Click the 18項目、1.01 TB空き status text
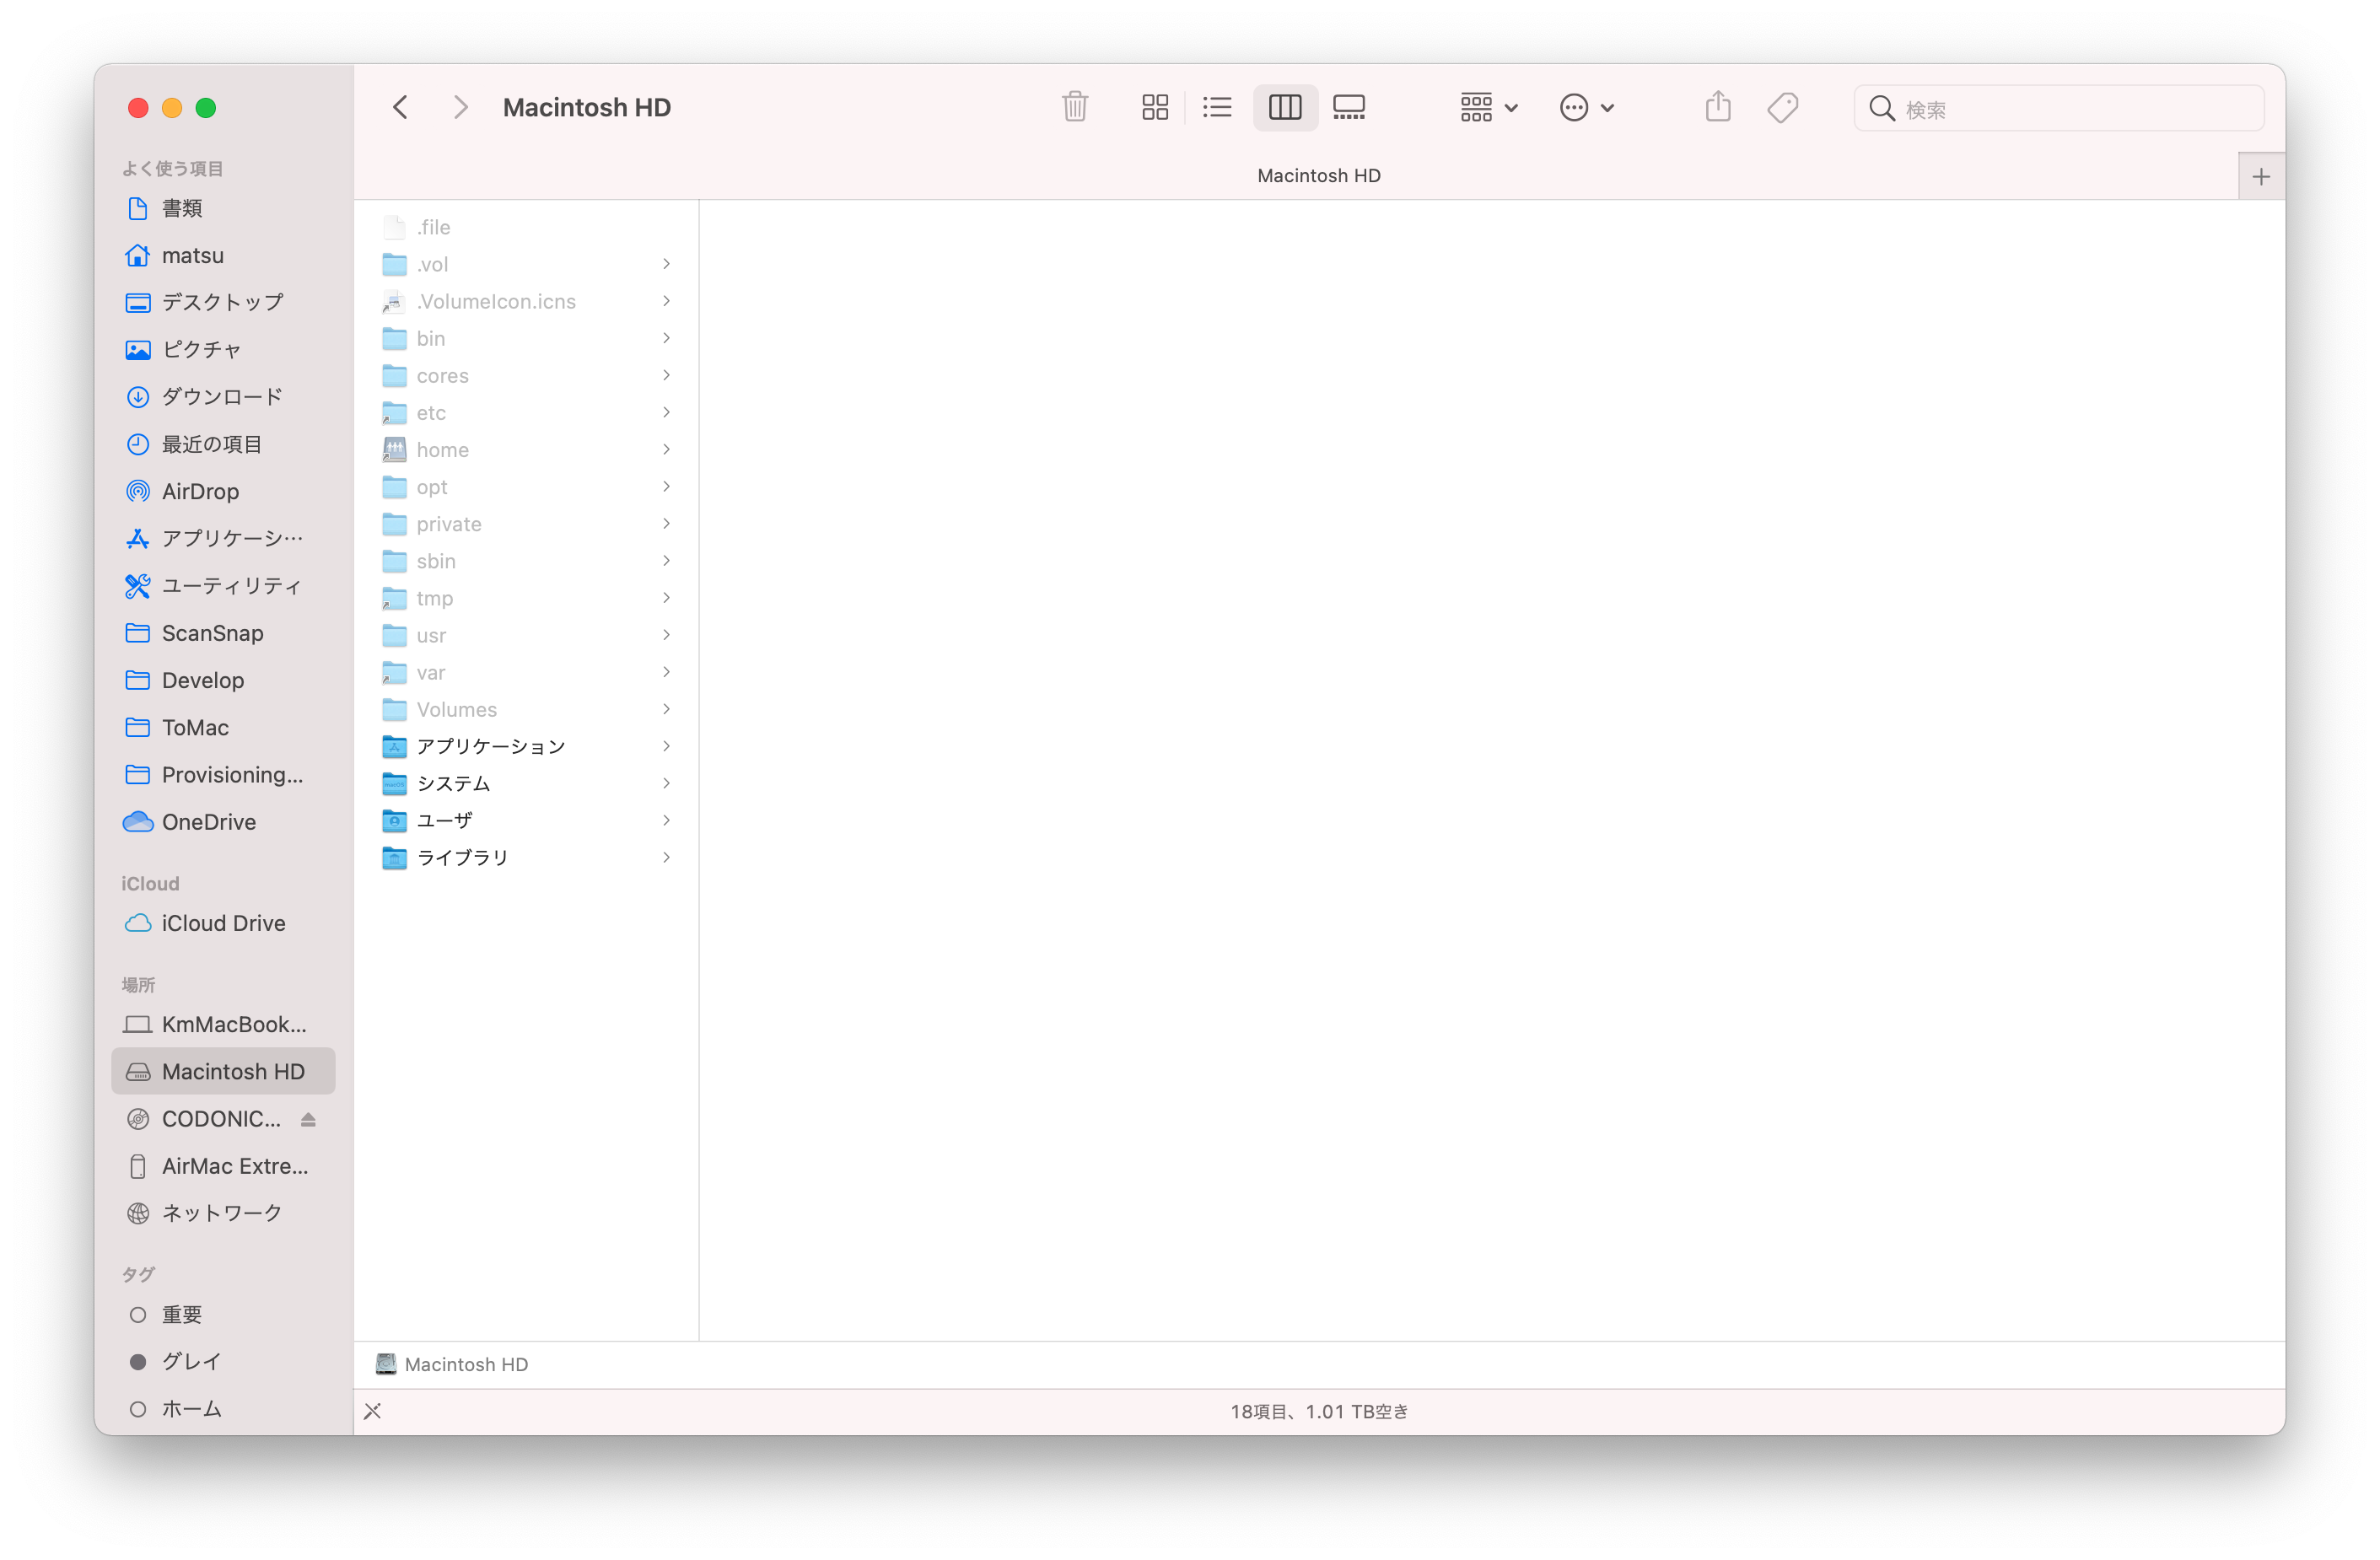The height and width of the screenshot is (1560, 2380). point(1319,1411)
